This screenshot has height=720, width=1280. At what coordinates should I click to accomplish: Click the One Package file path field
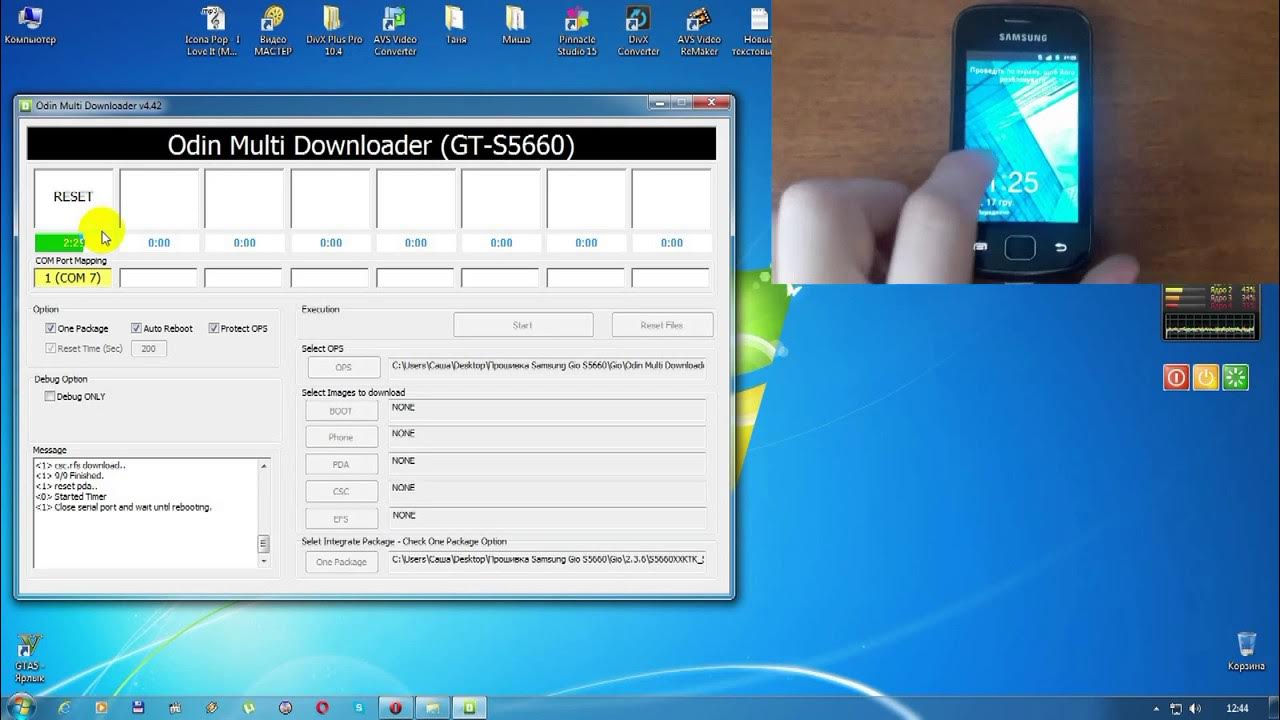(546, 561)
